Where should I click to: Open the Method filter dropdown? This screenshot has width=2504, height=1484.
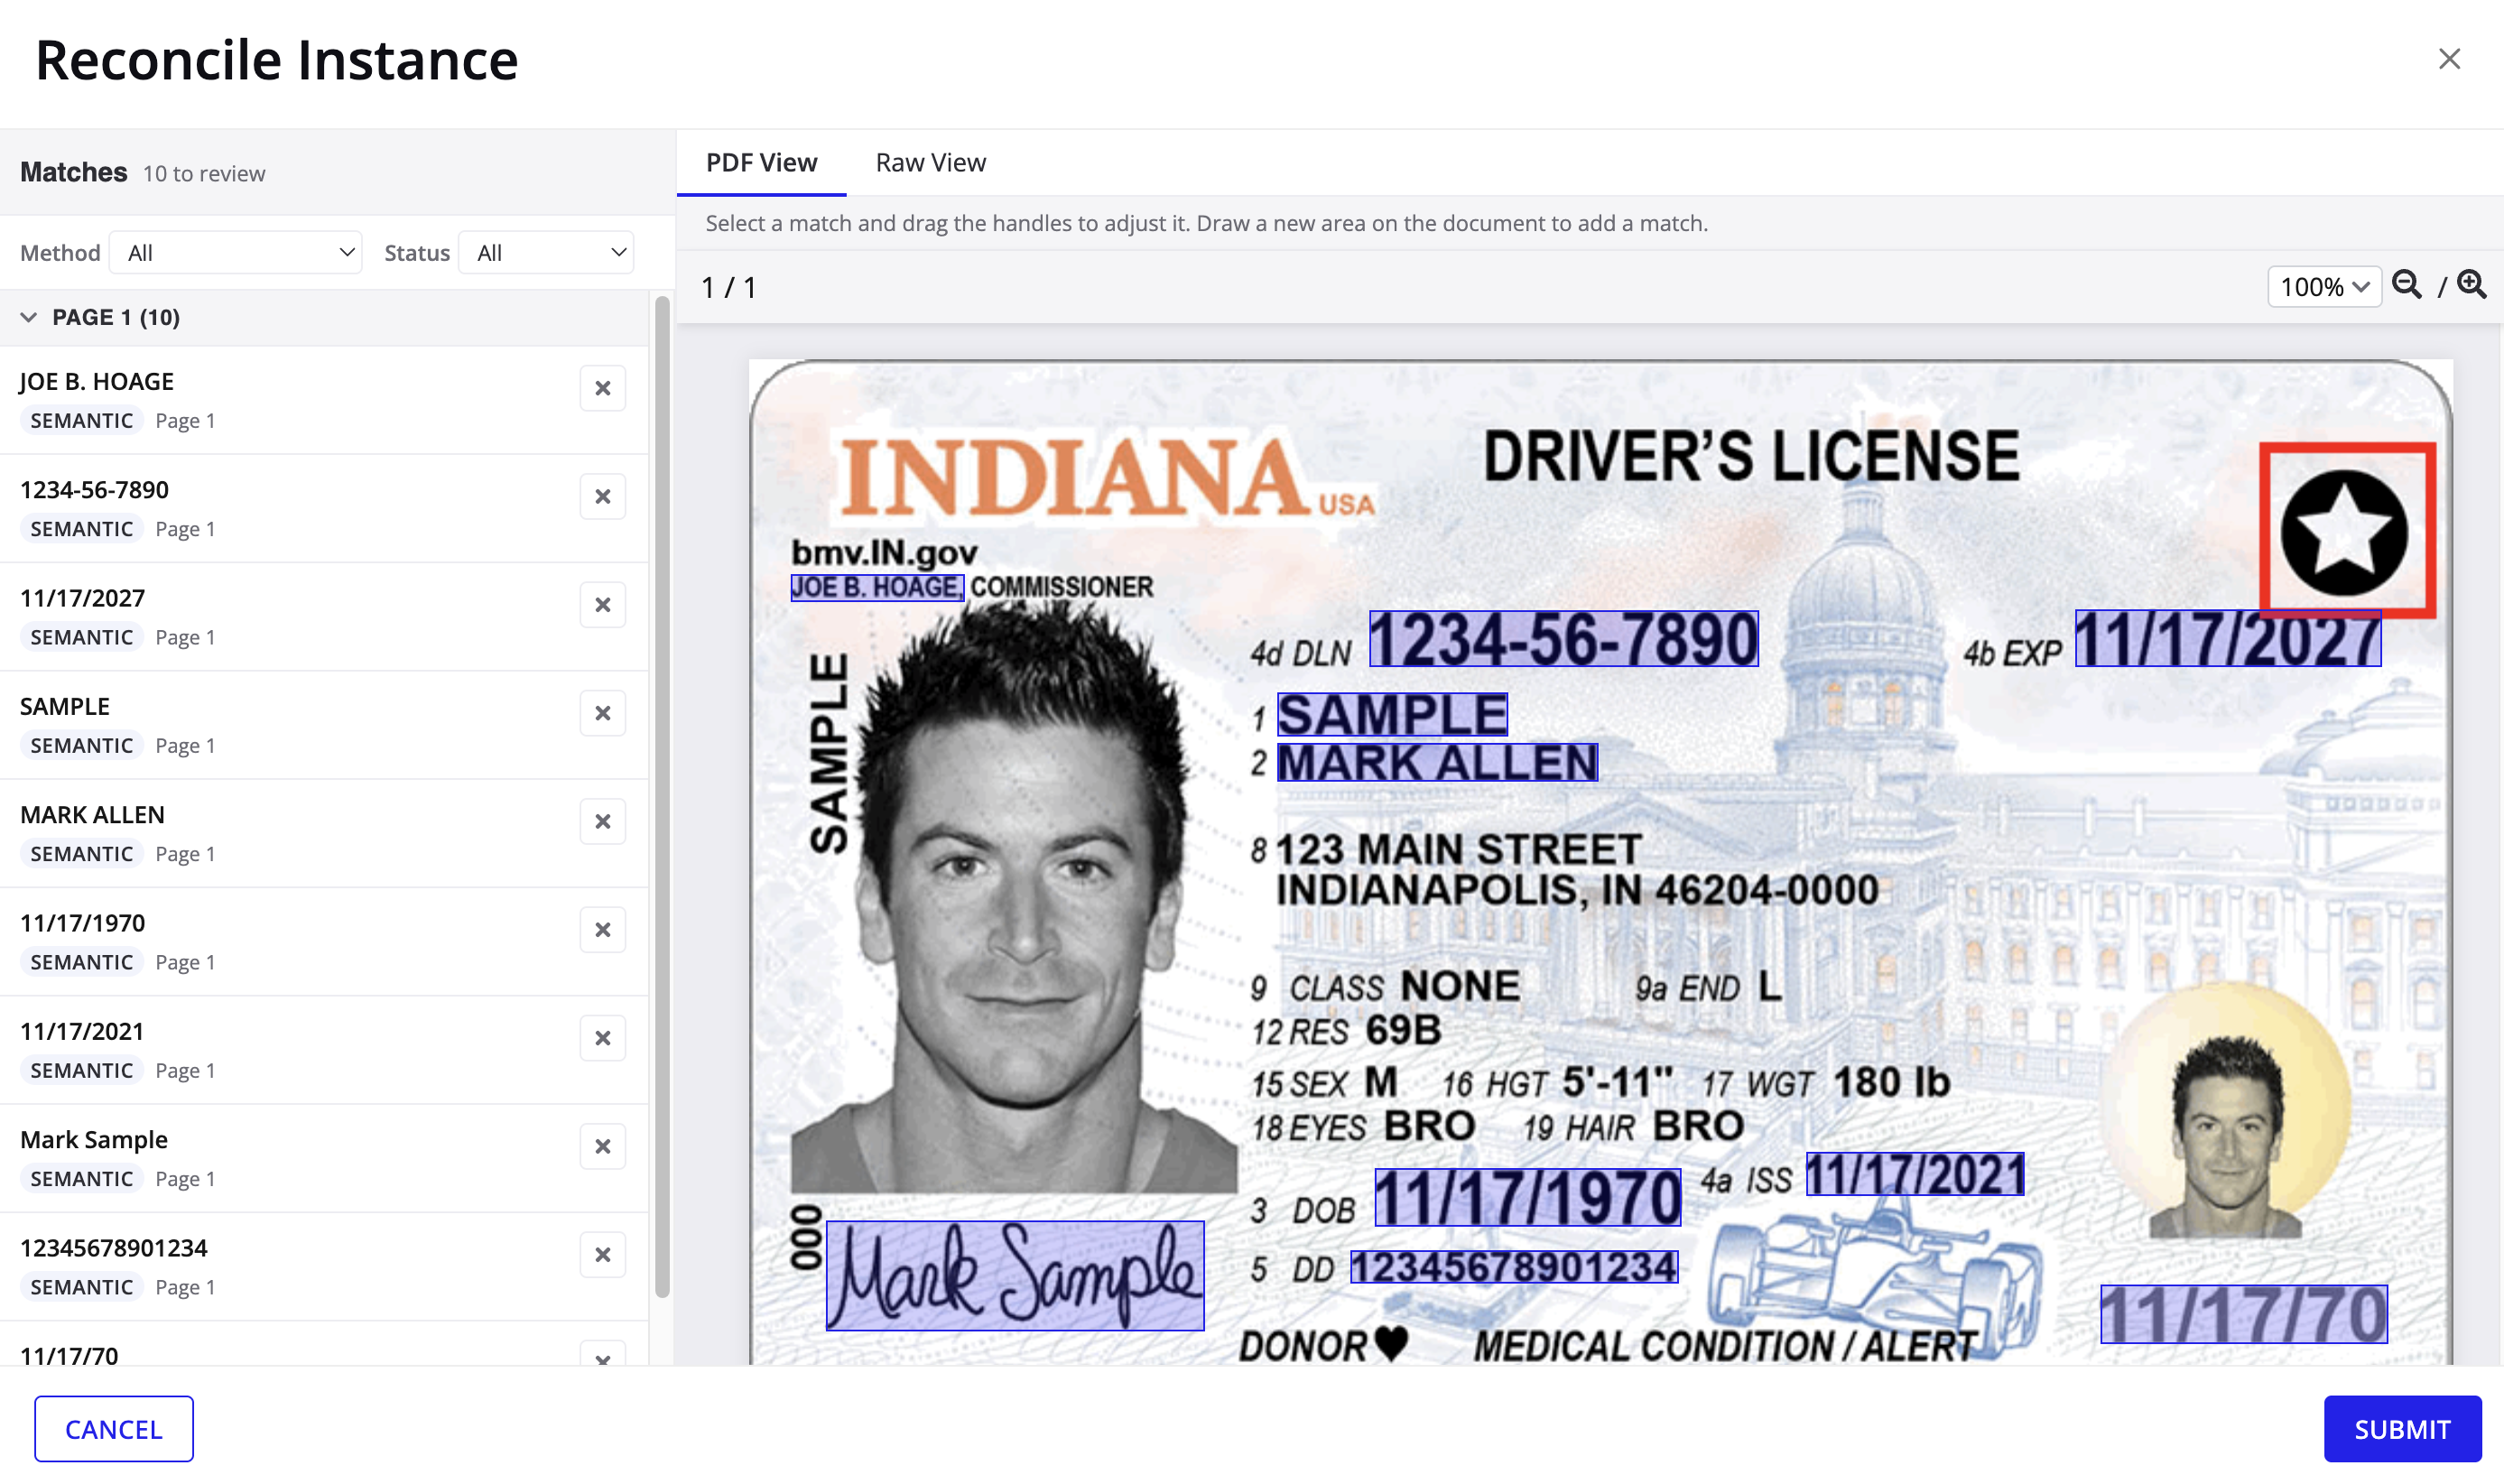235,252
